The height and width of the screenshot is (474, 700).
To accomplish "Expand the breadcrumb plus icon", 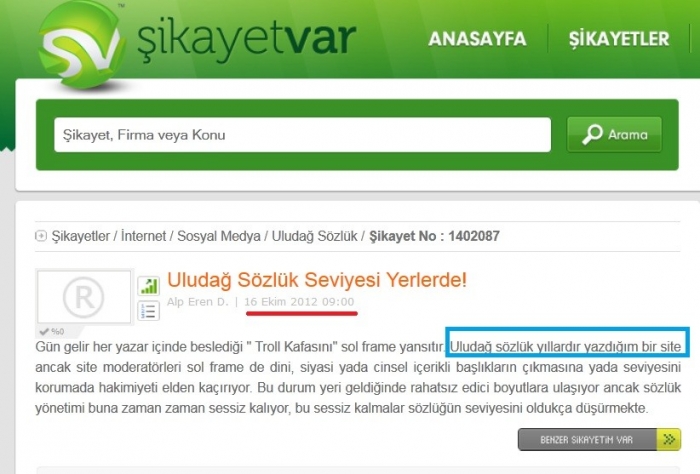I will 41,236.
